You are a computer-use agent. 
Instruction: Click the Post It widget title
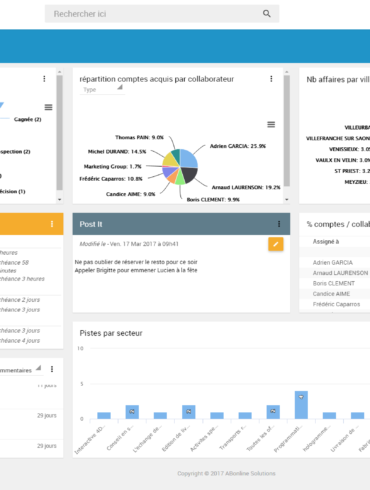point(91,224)
